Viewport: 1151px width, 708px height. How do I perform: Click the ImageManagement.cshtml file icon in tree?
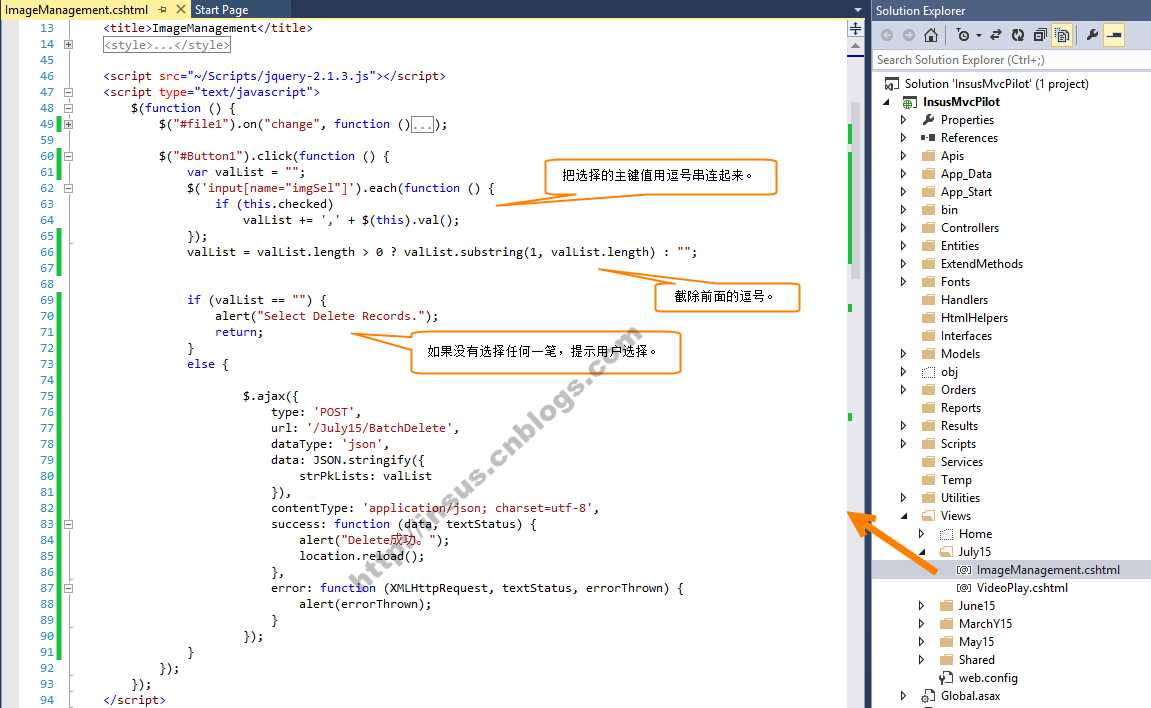point(964,570)
